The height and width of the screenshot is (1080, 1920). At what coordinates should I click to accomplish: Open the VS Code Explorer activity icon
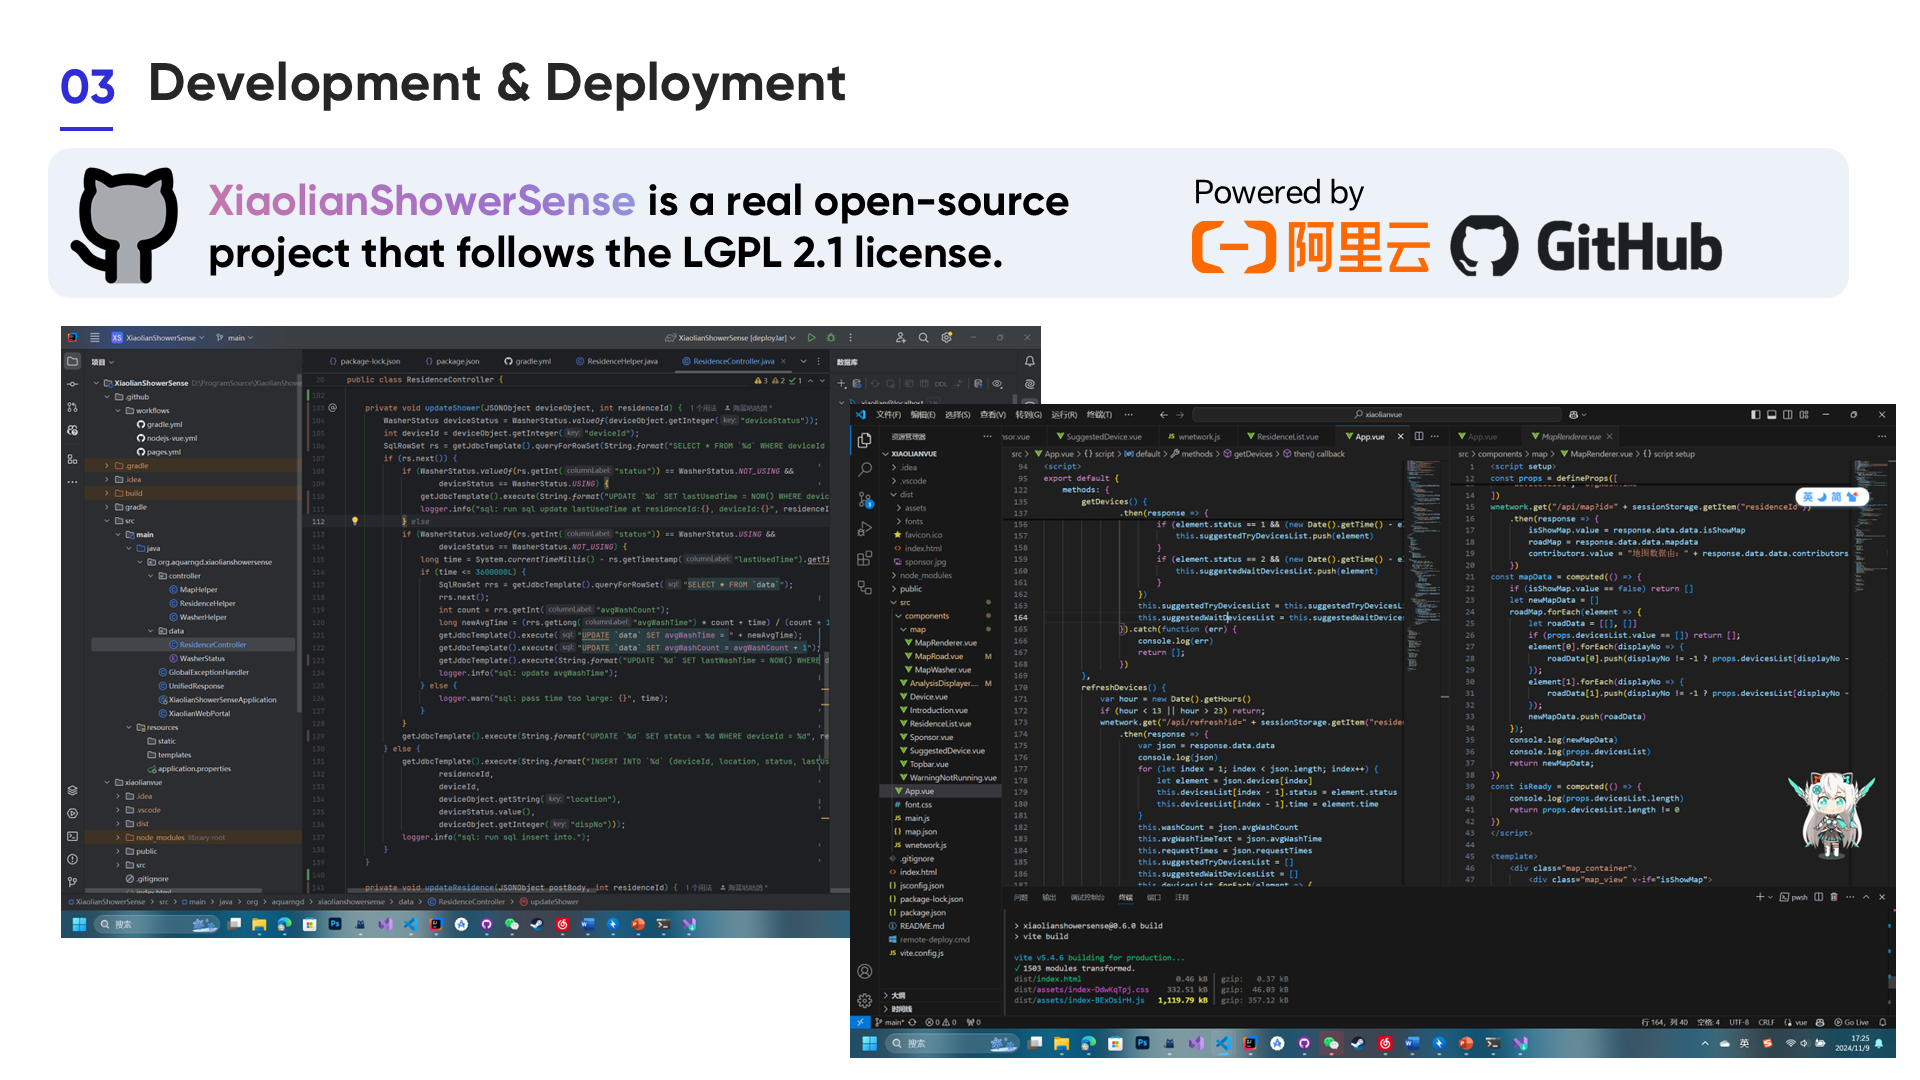pos(864,440)
